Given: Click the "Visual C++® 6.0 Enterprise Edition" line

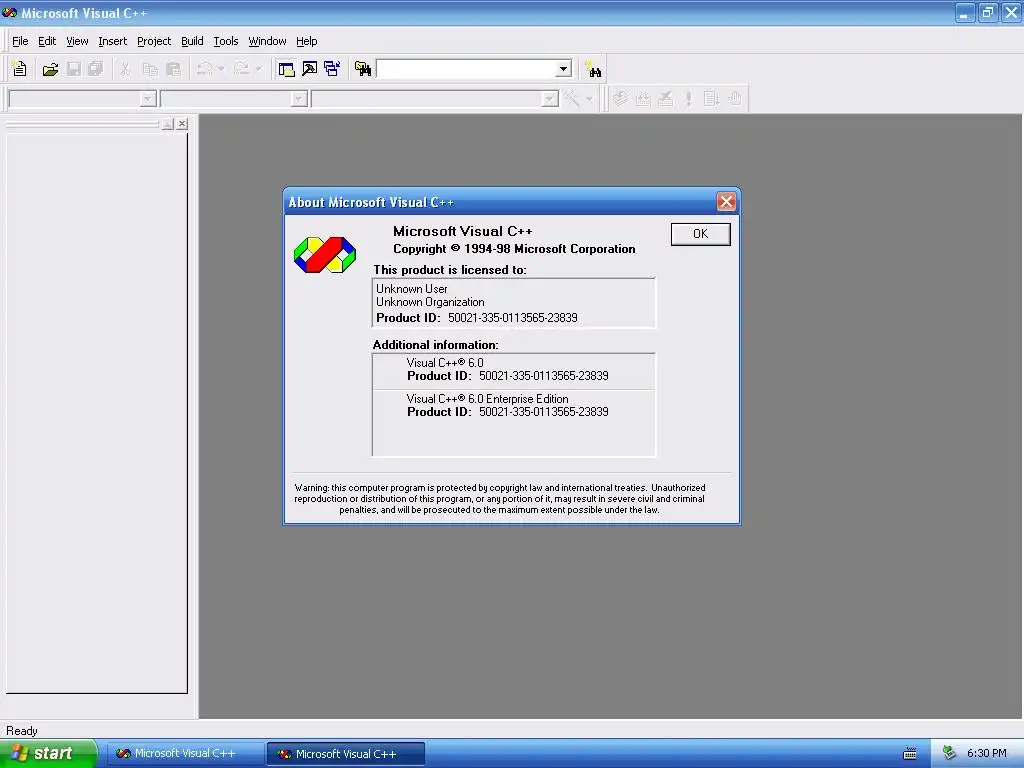Looking at the screenshot, I should tap(487, 398).
